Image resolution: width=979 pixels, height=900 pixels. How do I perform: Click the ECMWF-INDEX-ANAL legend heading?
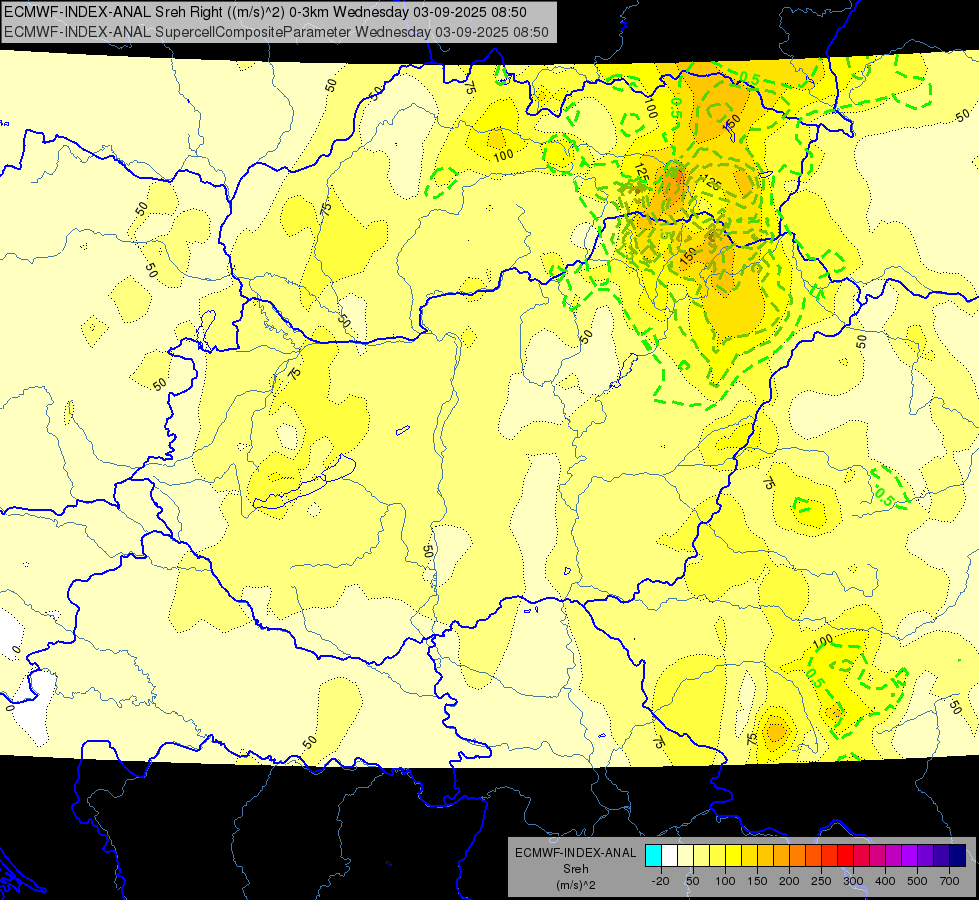click(575, 853)
